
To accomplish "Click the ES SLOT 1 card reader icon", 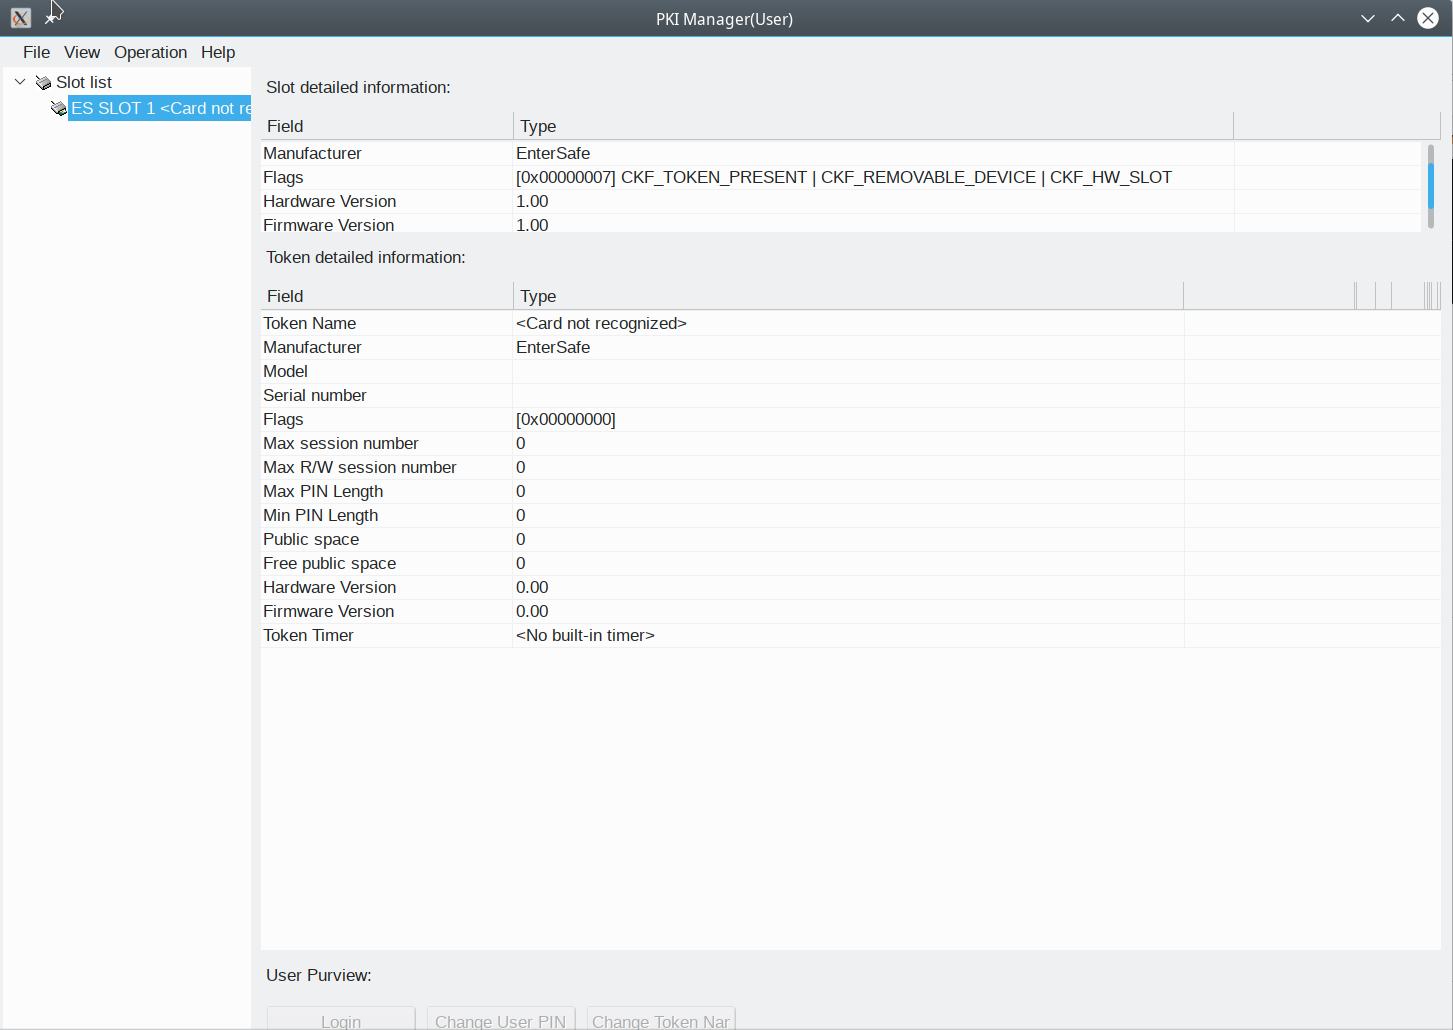I will click(x=59, y=108).
